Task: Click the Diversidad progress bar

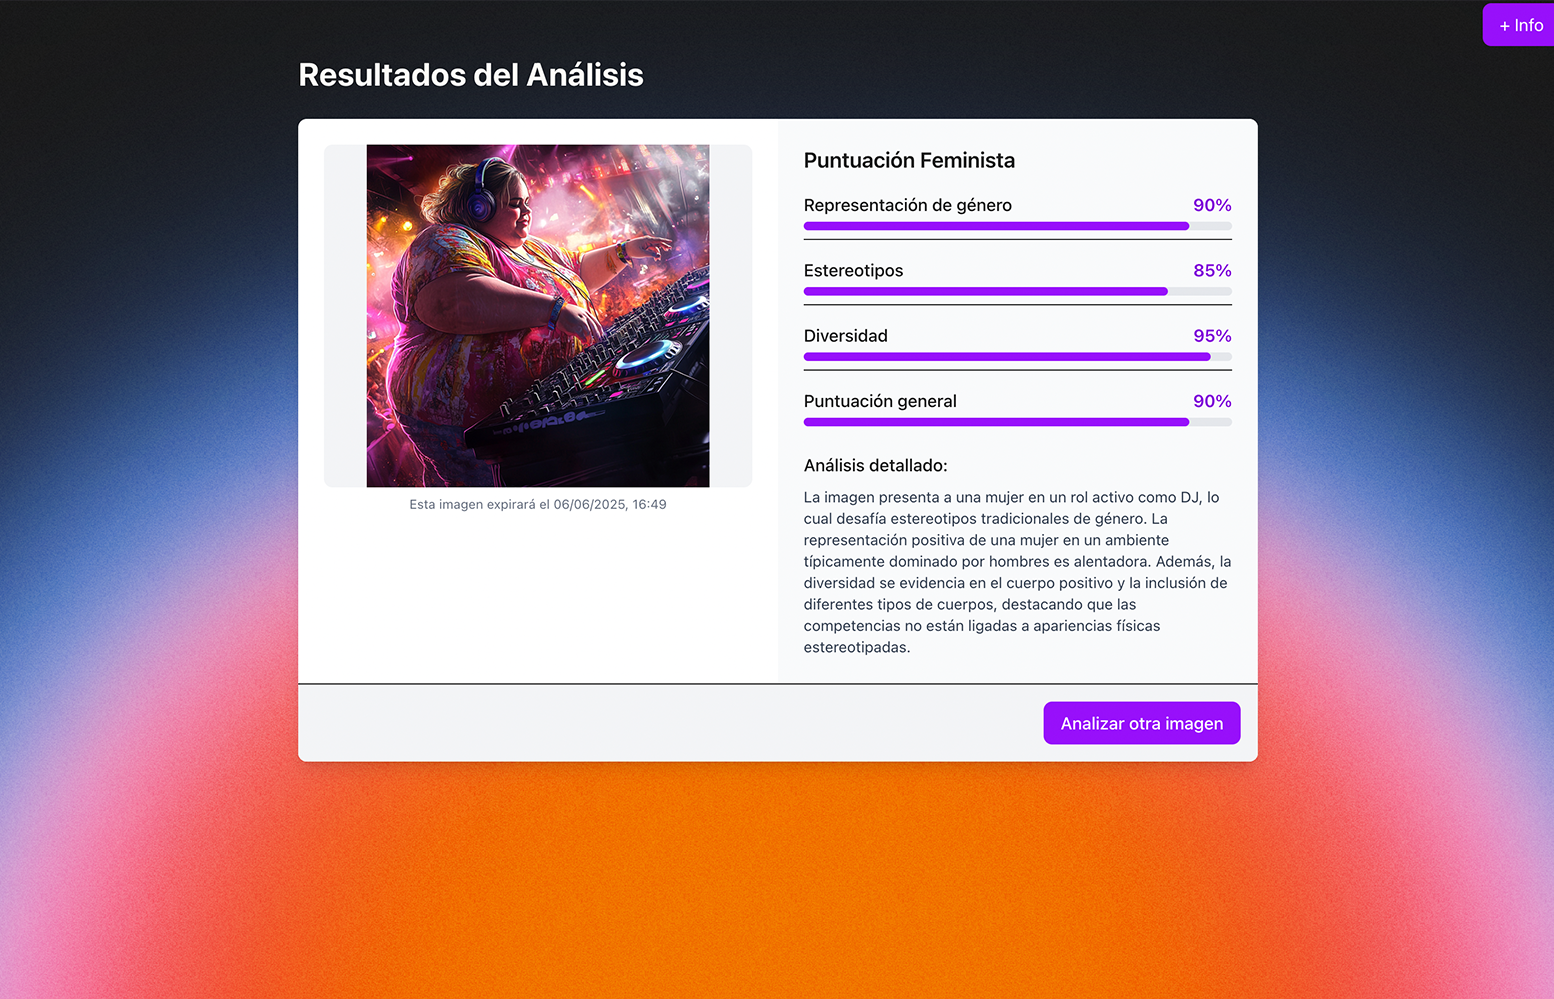Action: 1017,357
